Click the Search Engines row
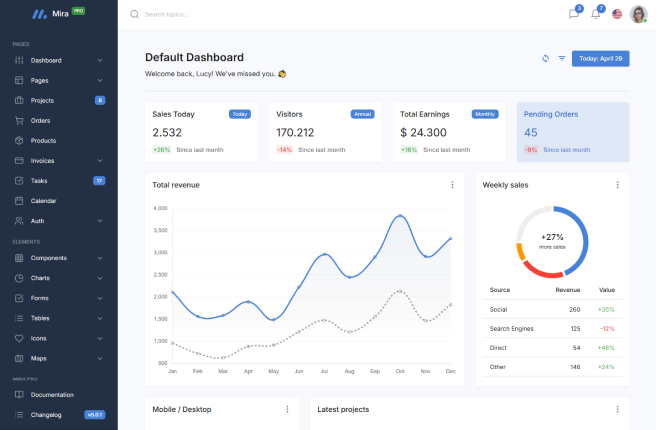The height and width of the screenshot is (430, 656). pos(552,328)
